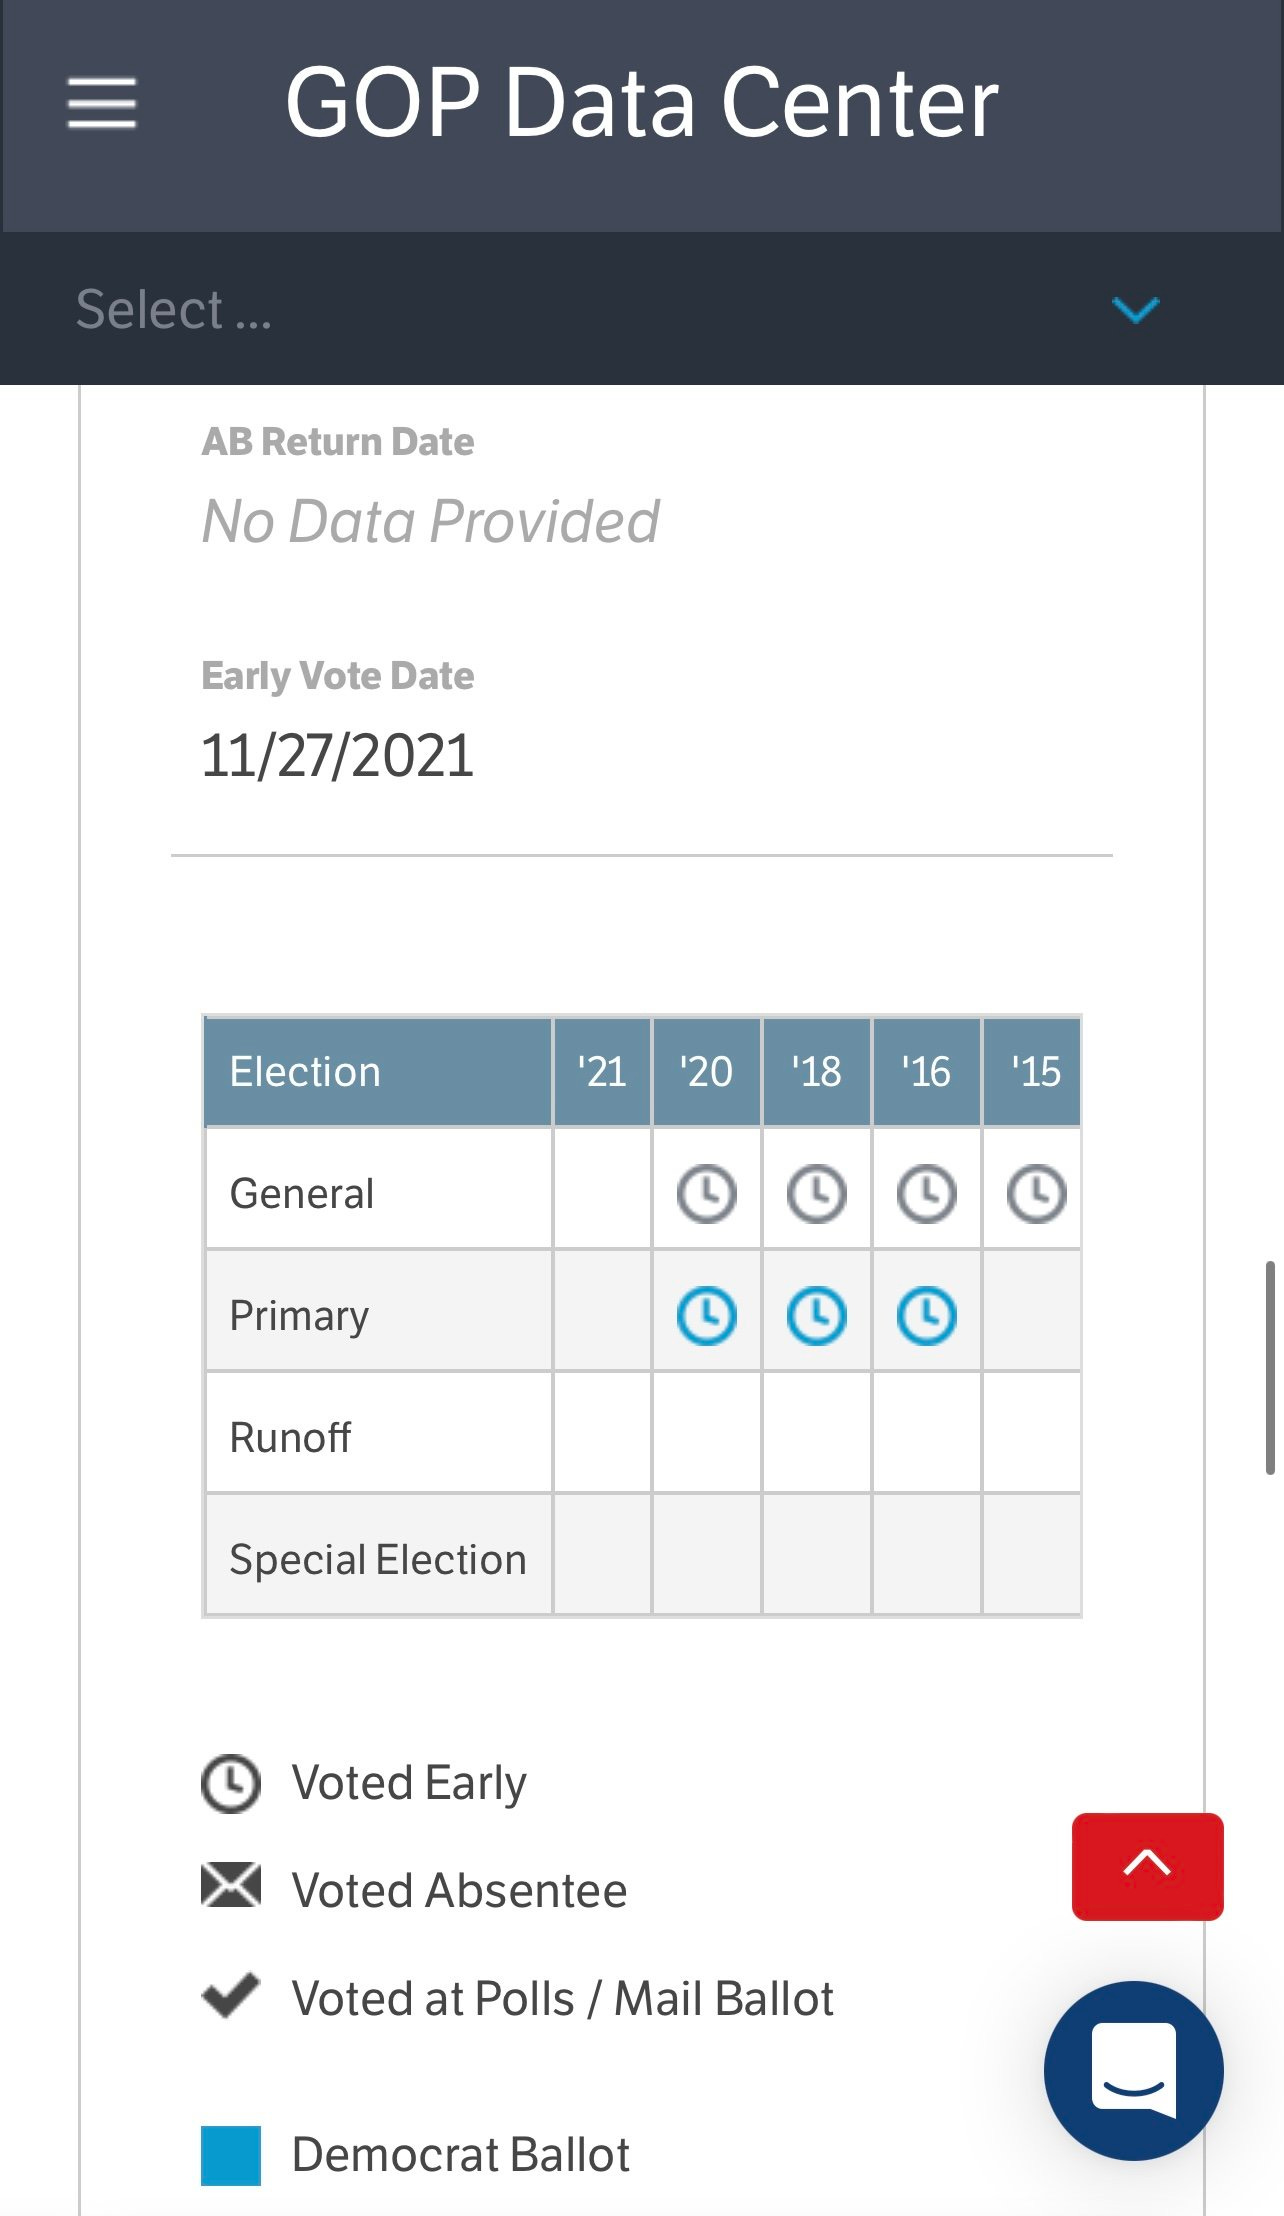Screen dimensions: 1284x2216
Task: Click the Early Vote Date value 11/27/2021
Action: point(337,755)
